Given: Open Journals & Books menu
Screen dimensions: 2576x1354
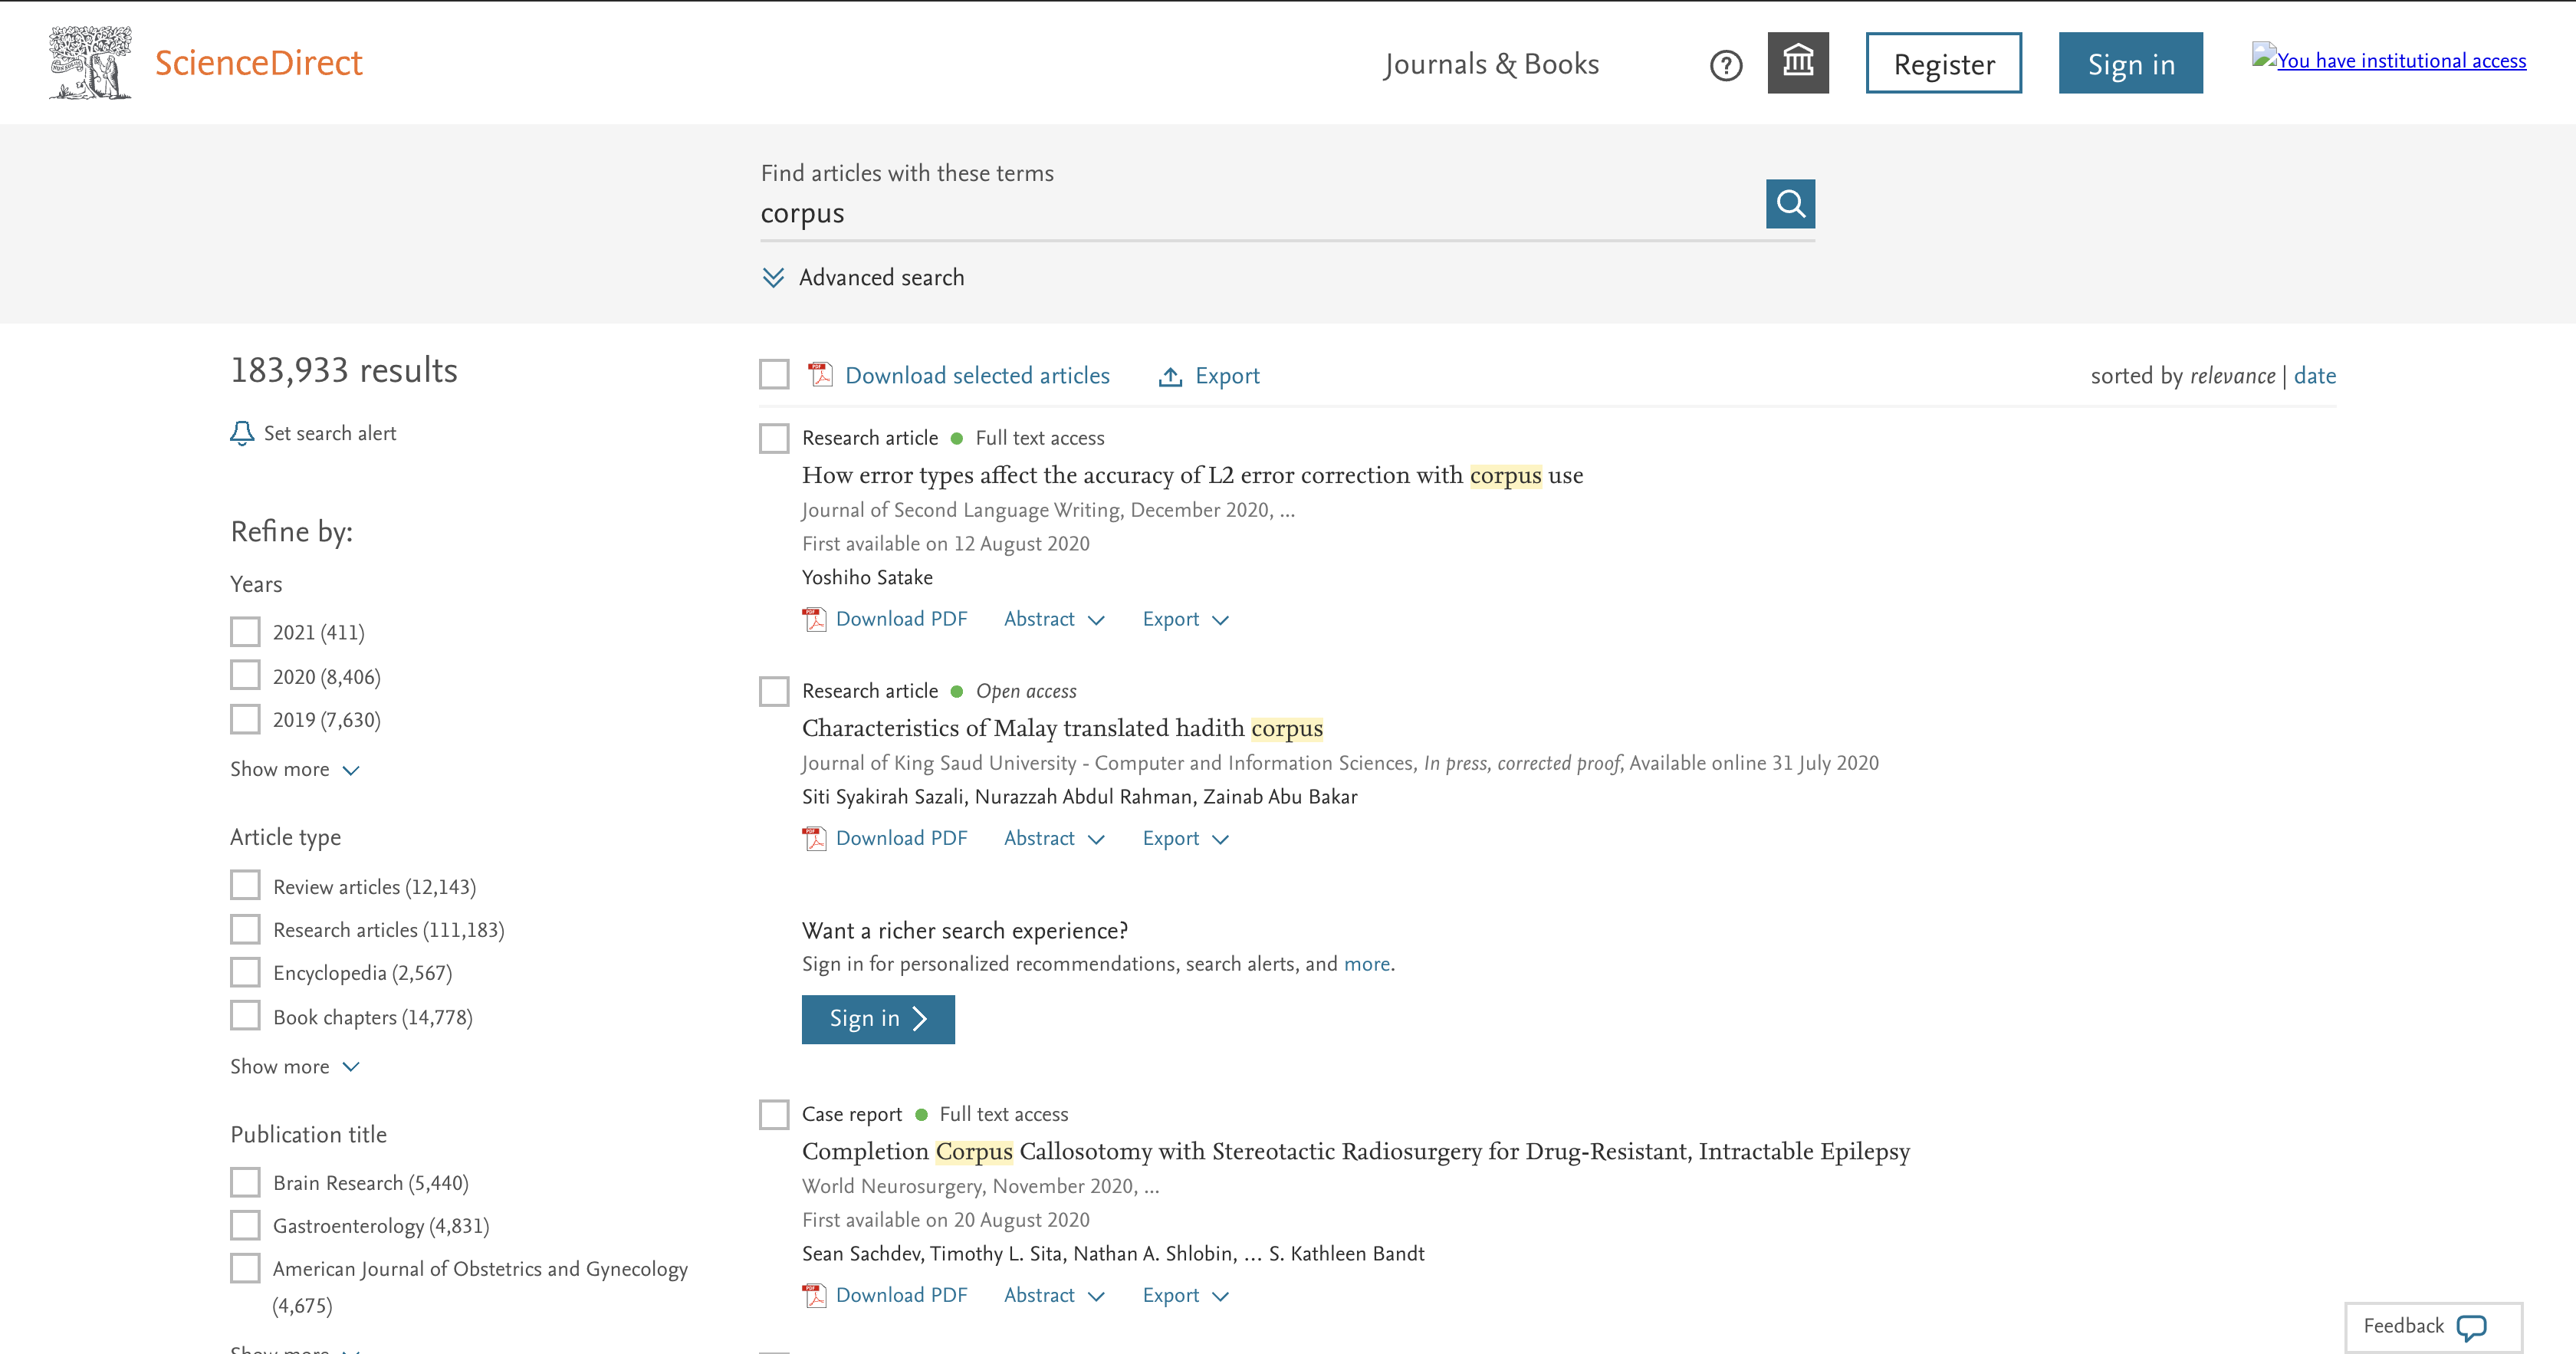Looking at the screenshot, I should coord(1491,64).
